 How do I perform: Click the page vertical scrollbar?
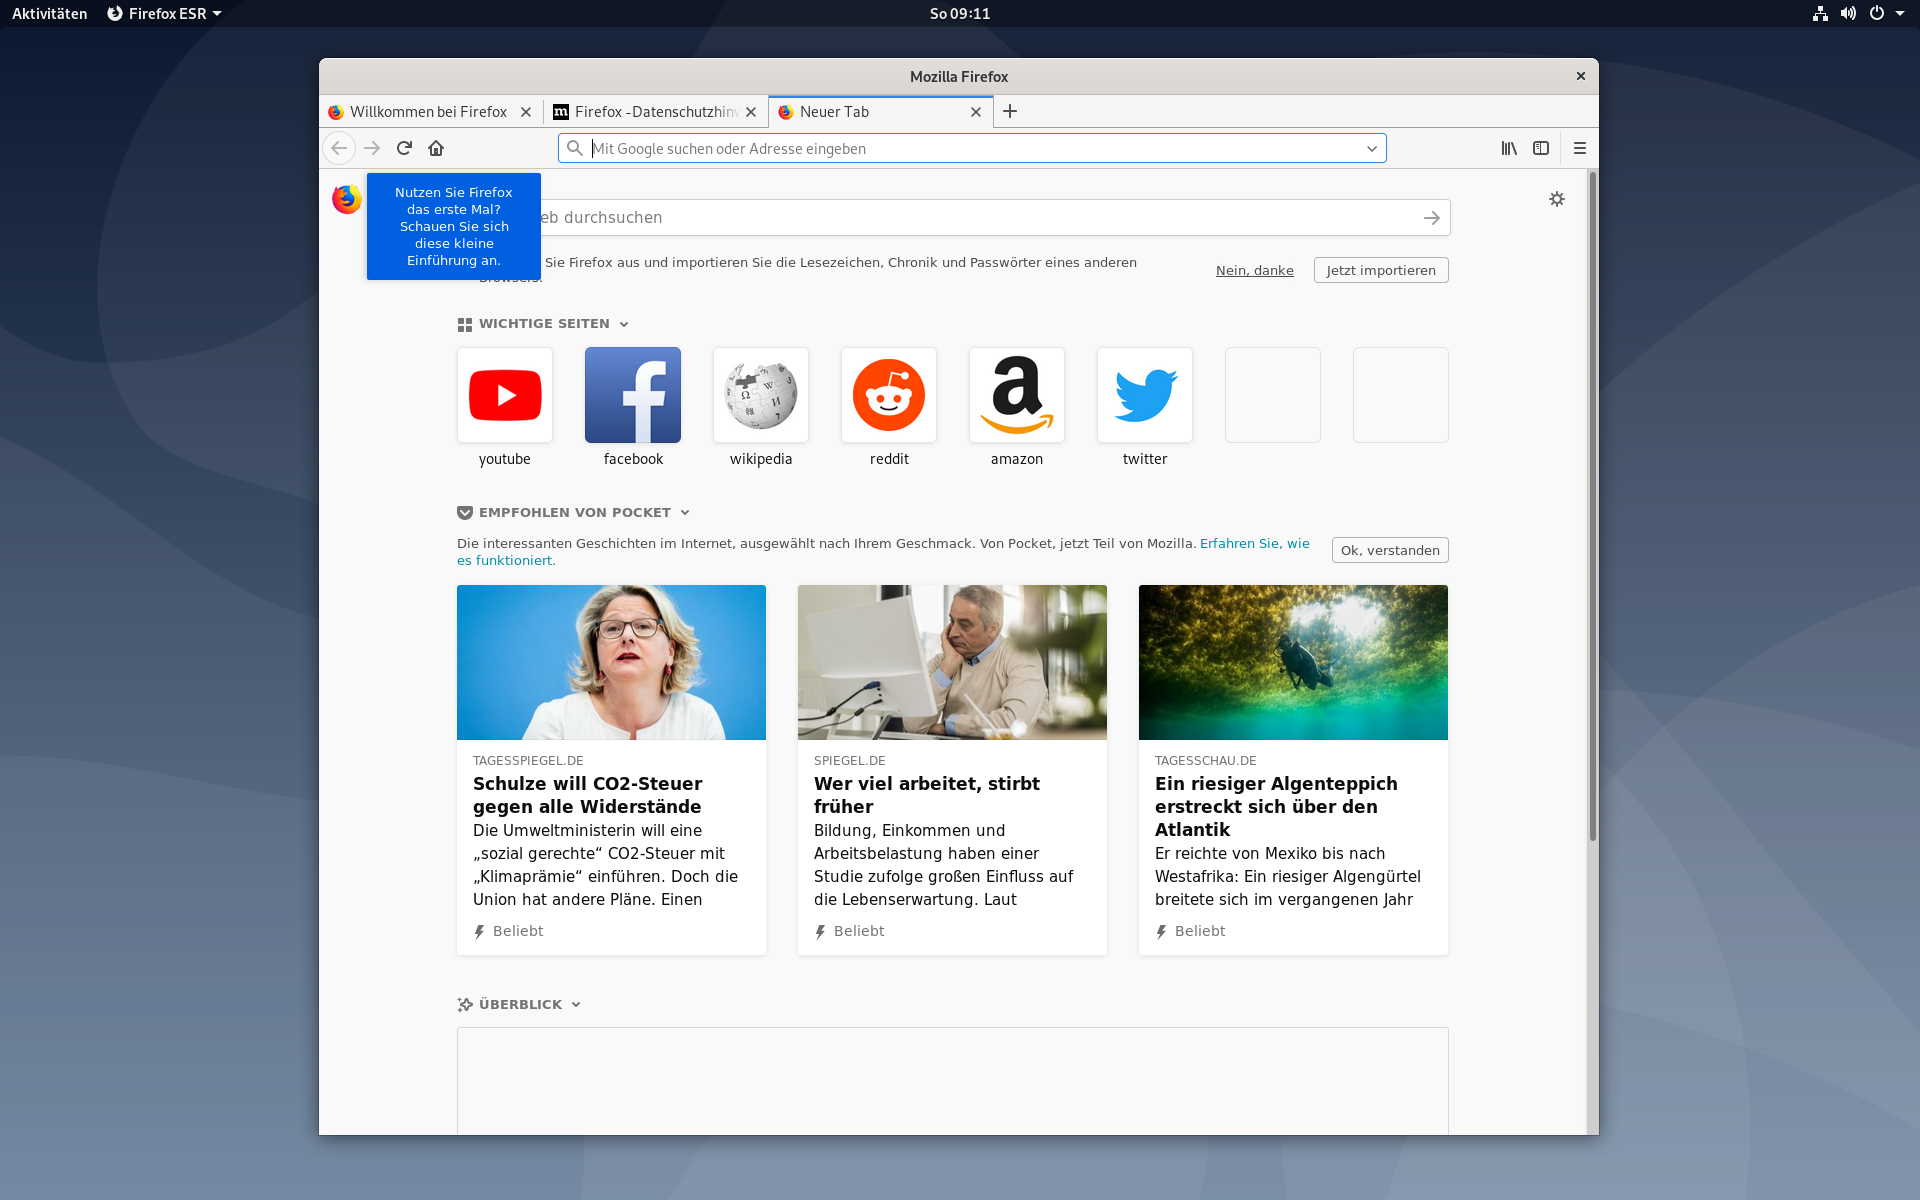point(1592,506)
